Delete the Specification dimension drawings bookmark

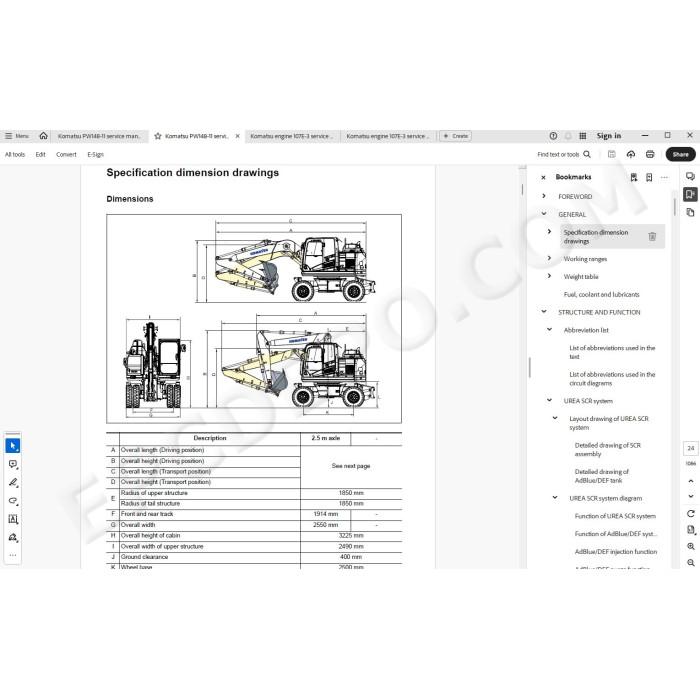coord(652,236)
